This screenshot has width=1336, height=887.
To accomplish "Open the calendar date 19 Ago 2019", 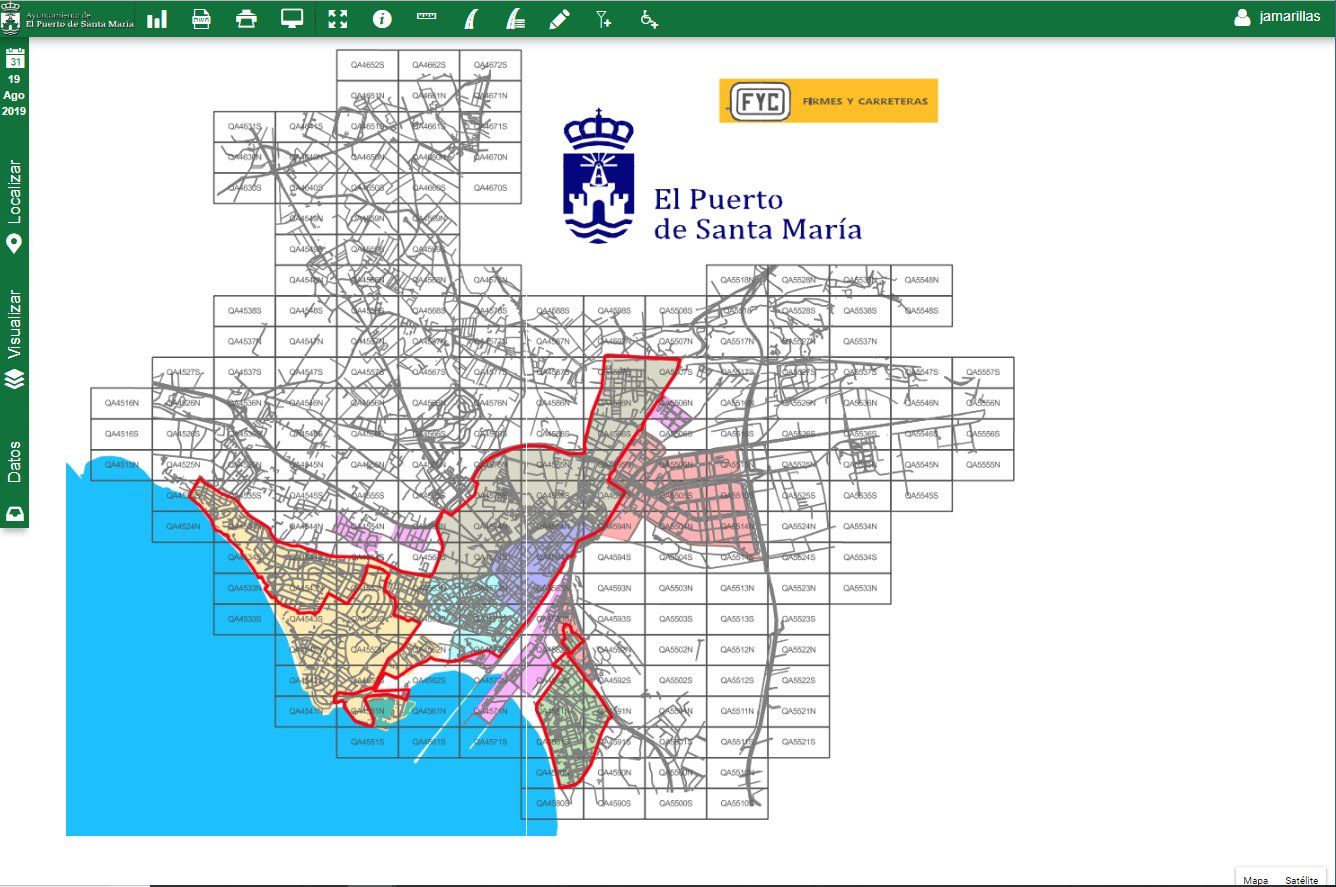I will coord(14,82).
